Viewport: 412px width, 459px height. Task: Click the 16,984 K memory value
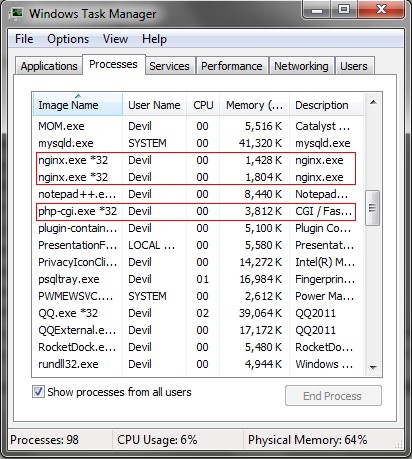(x=260, y=279)
